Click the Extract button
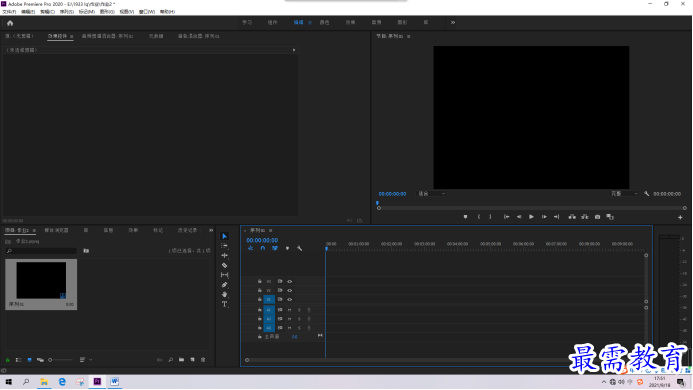Viewport: 693px width, 390px height. coord(585,217)
